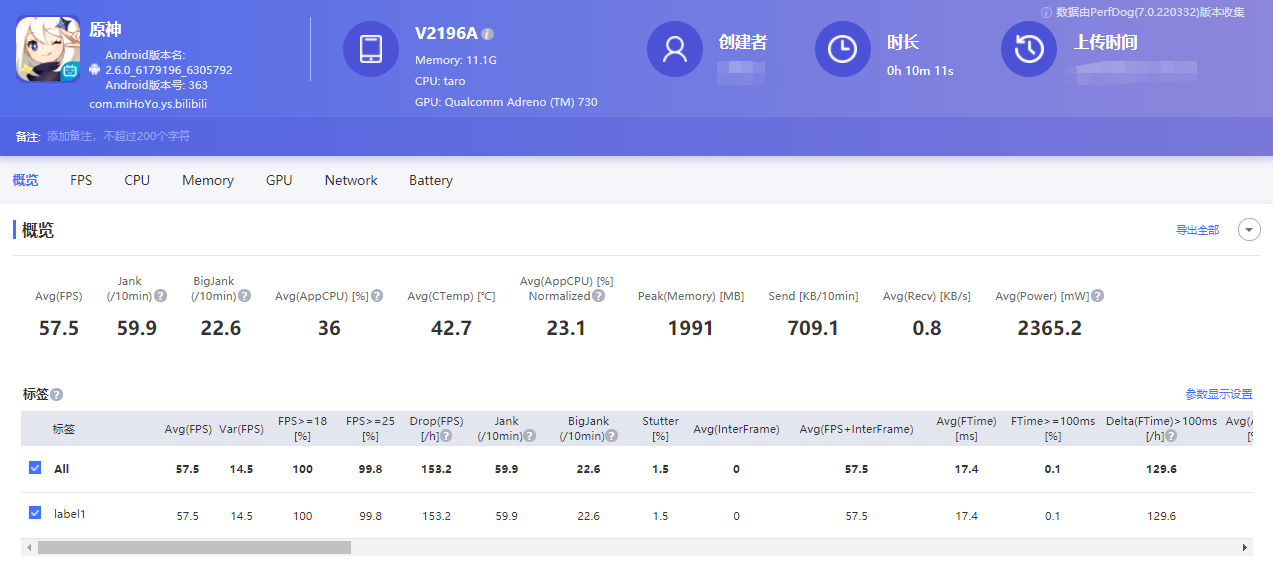Click help icon beside 标签 heading
Screen dimensions: 1273x569
click(x=57, y=395)
